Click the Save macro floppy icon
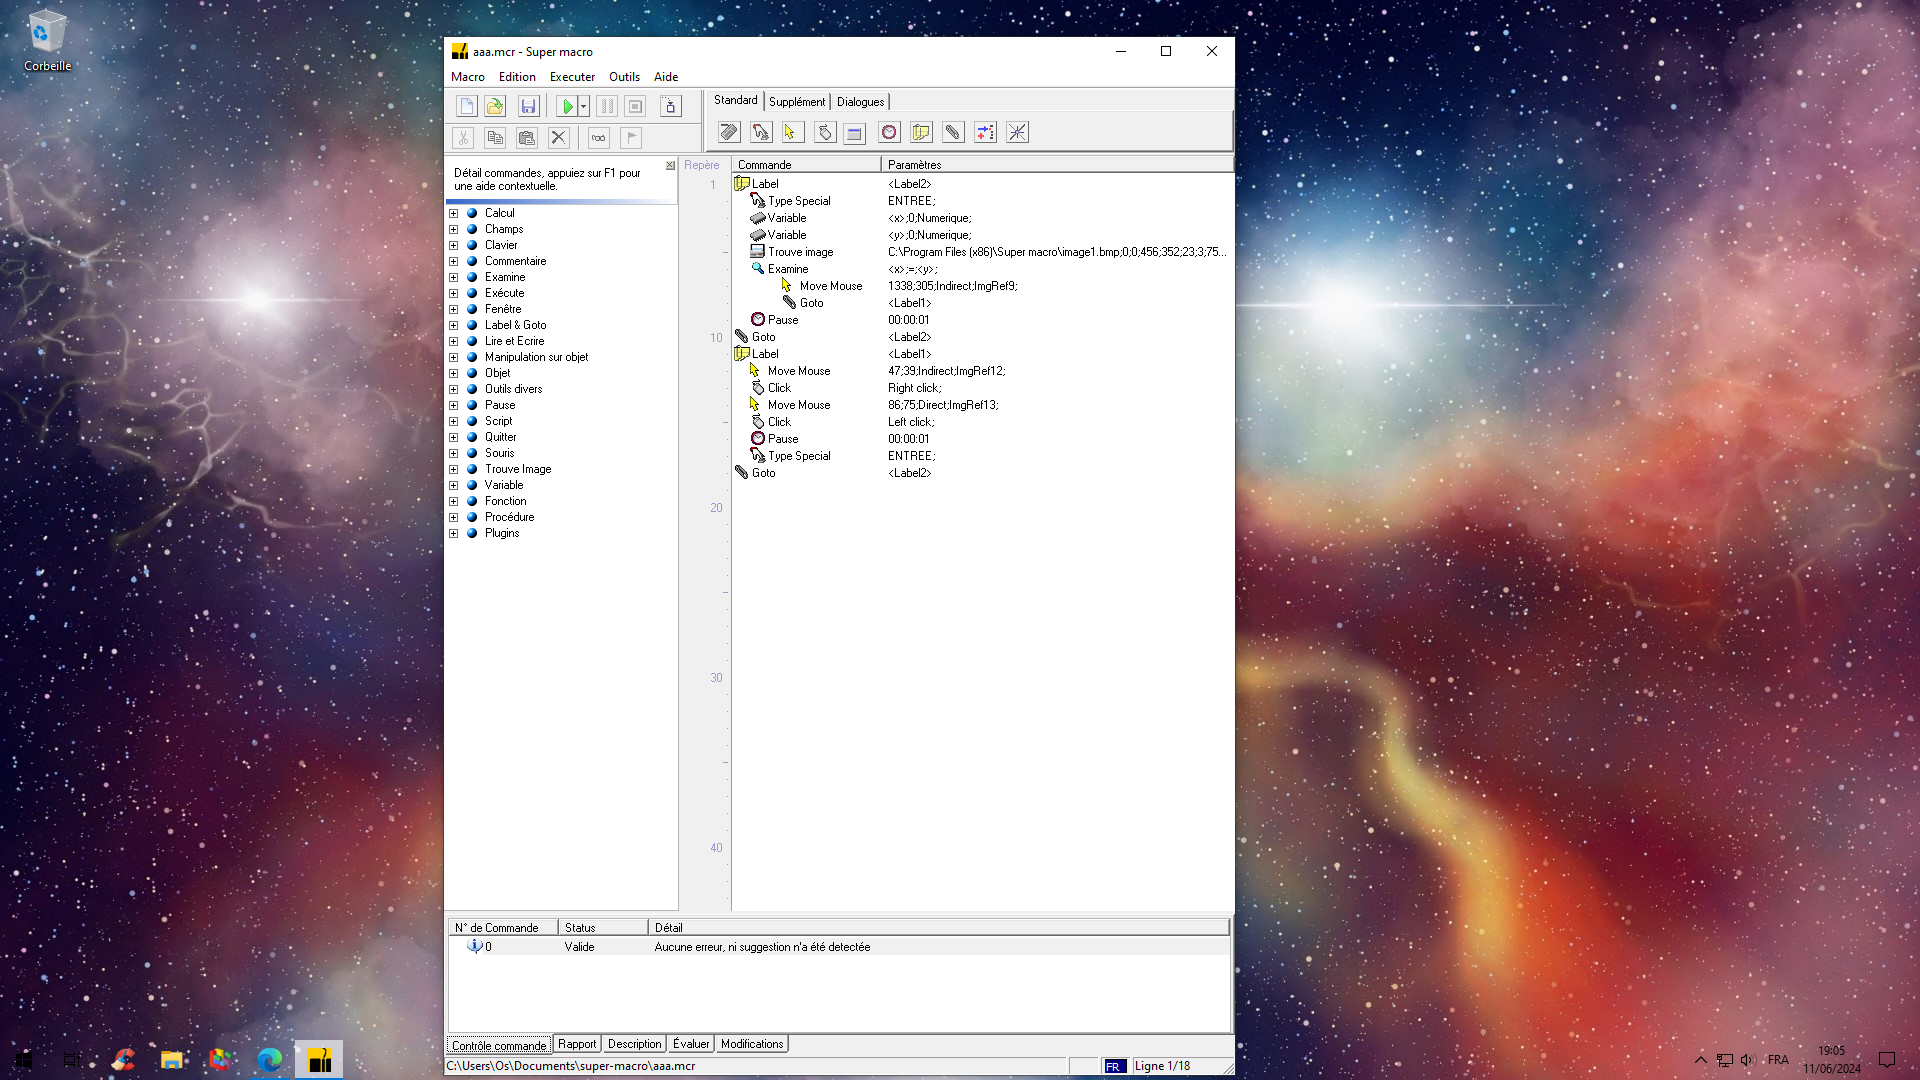 click(528, 106)
